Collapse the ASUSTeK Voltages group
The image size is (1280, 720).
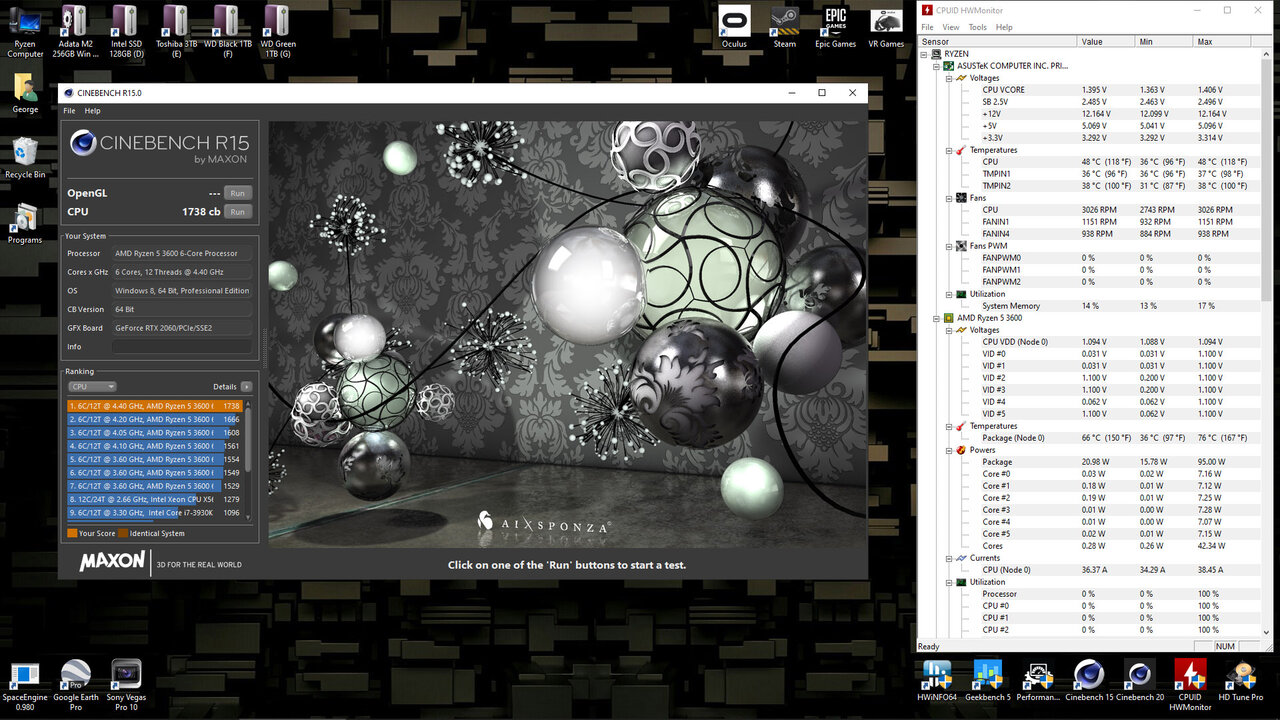tap(949, 78)
